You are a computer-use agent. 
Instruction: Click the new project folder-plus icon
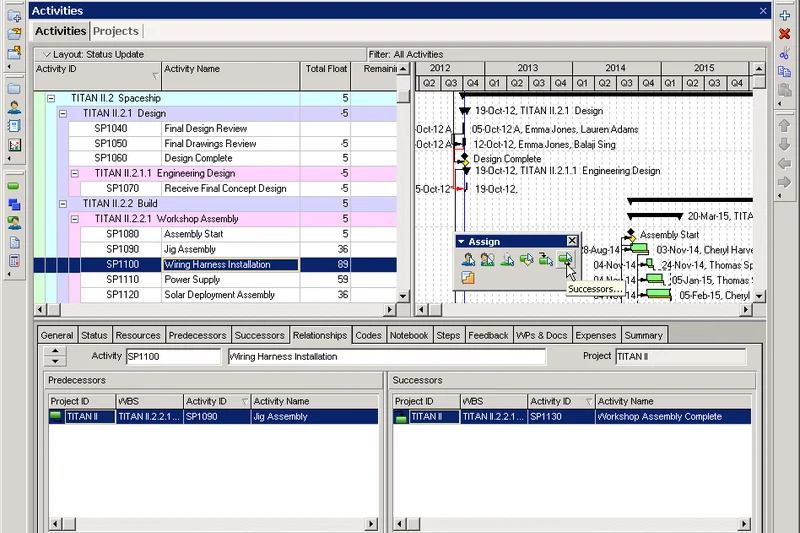point(14,15)
